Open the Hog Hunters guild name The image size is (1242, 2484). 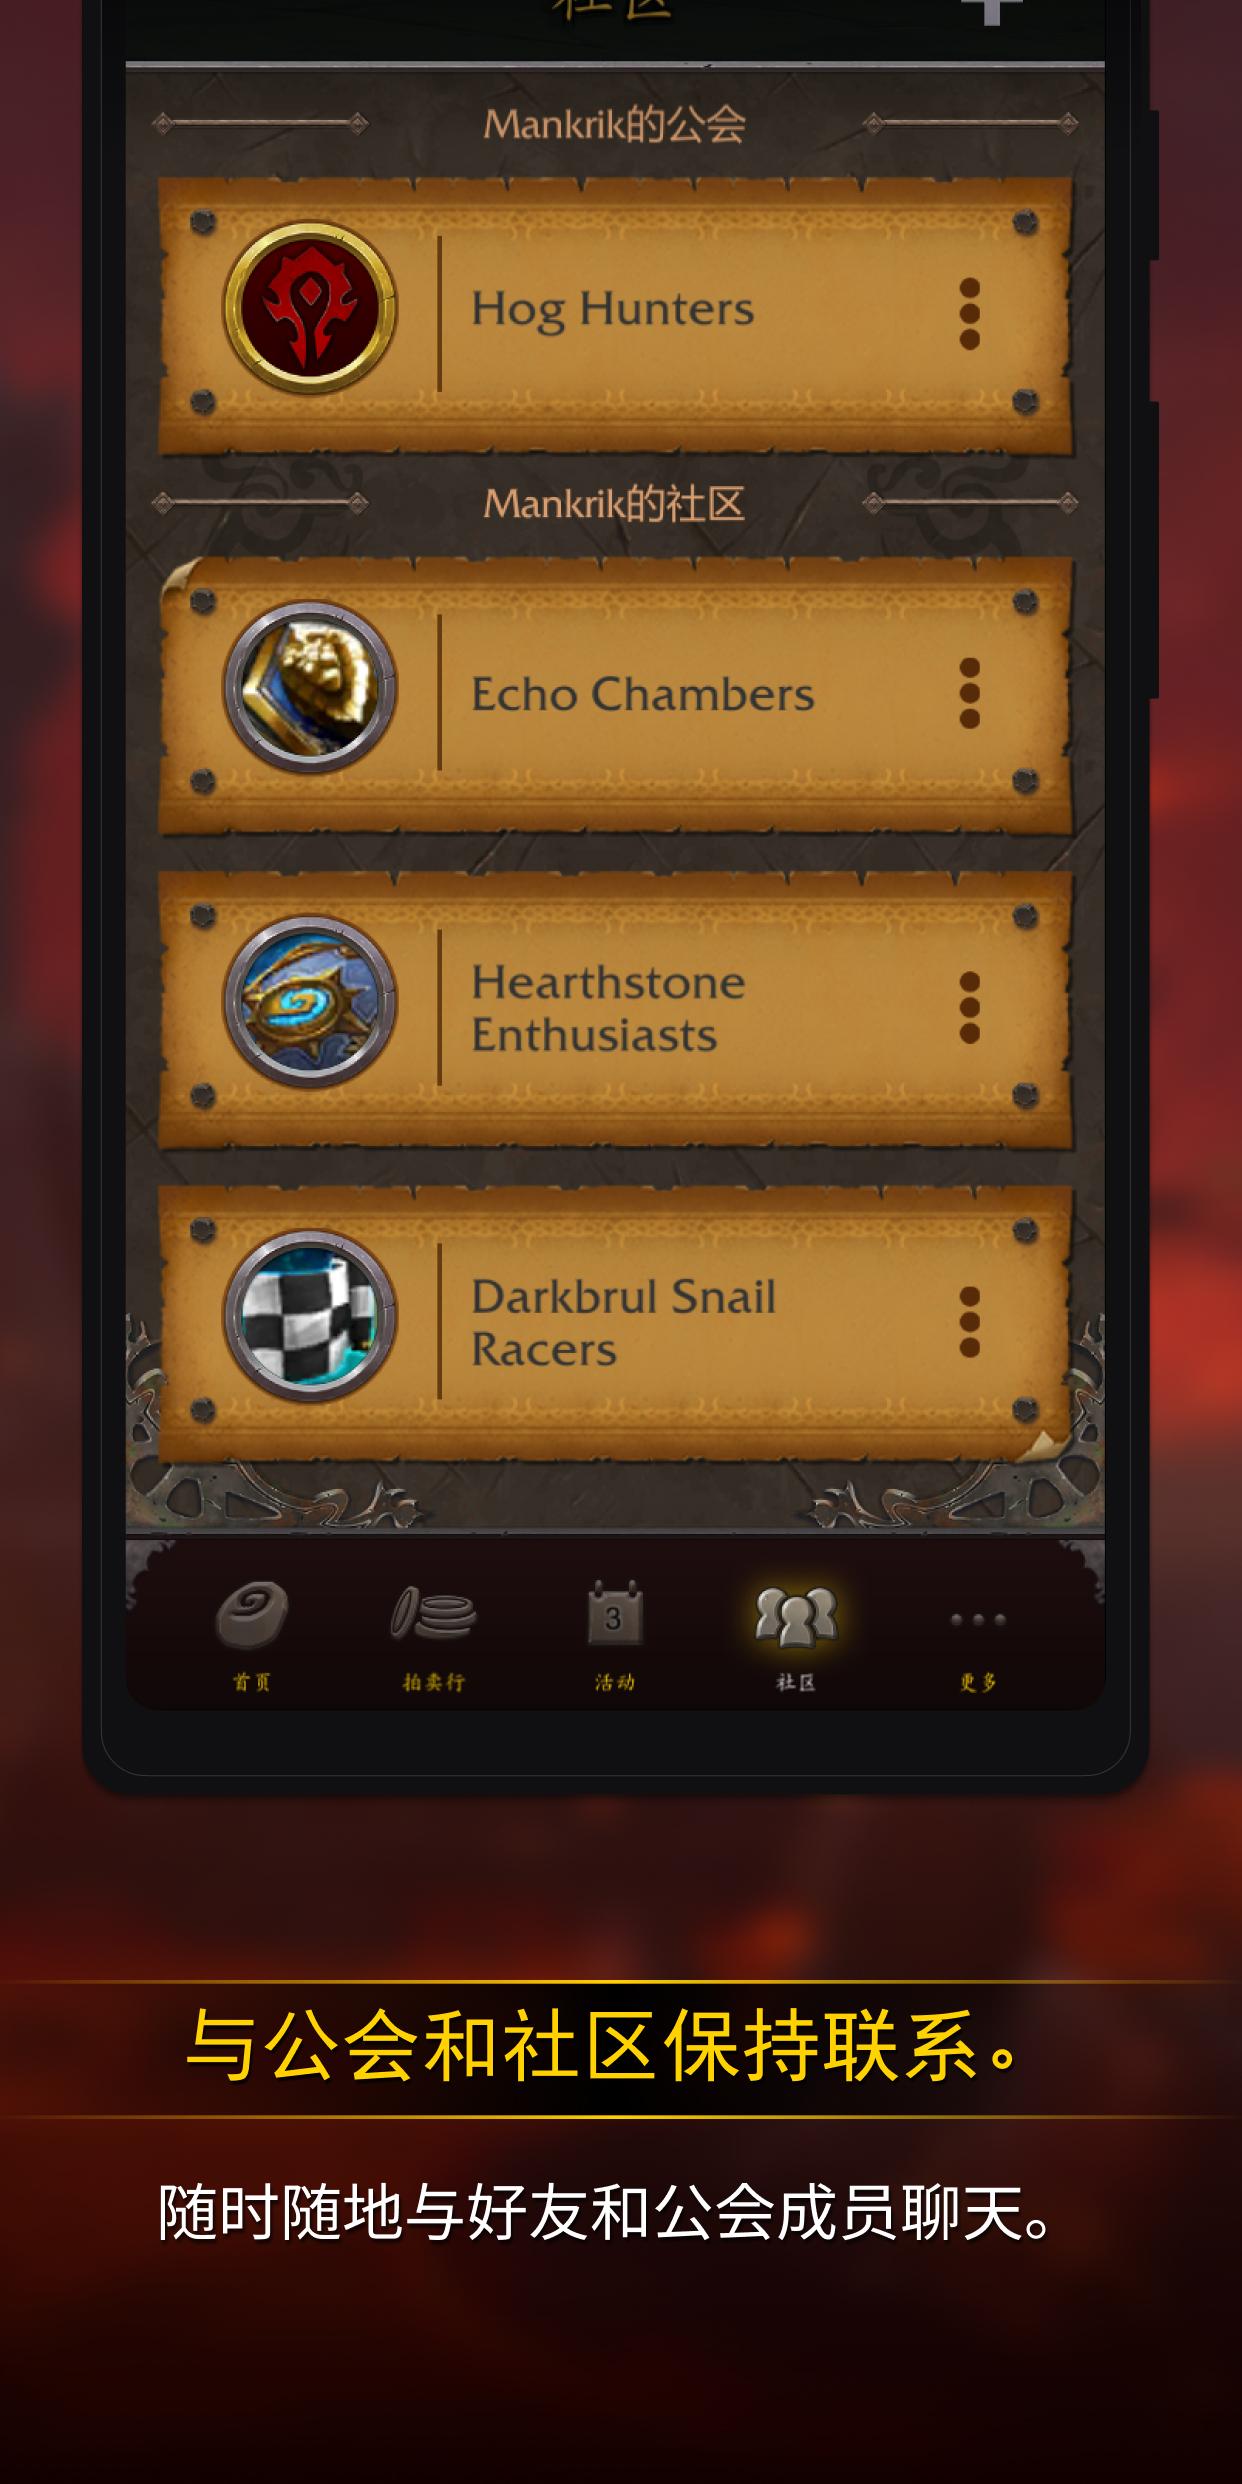[x=612, y=309]
